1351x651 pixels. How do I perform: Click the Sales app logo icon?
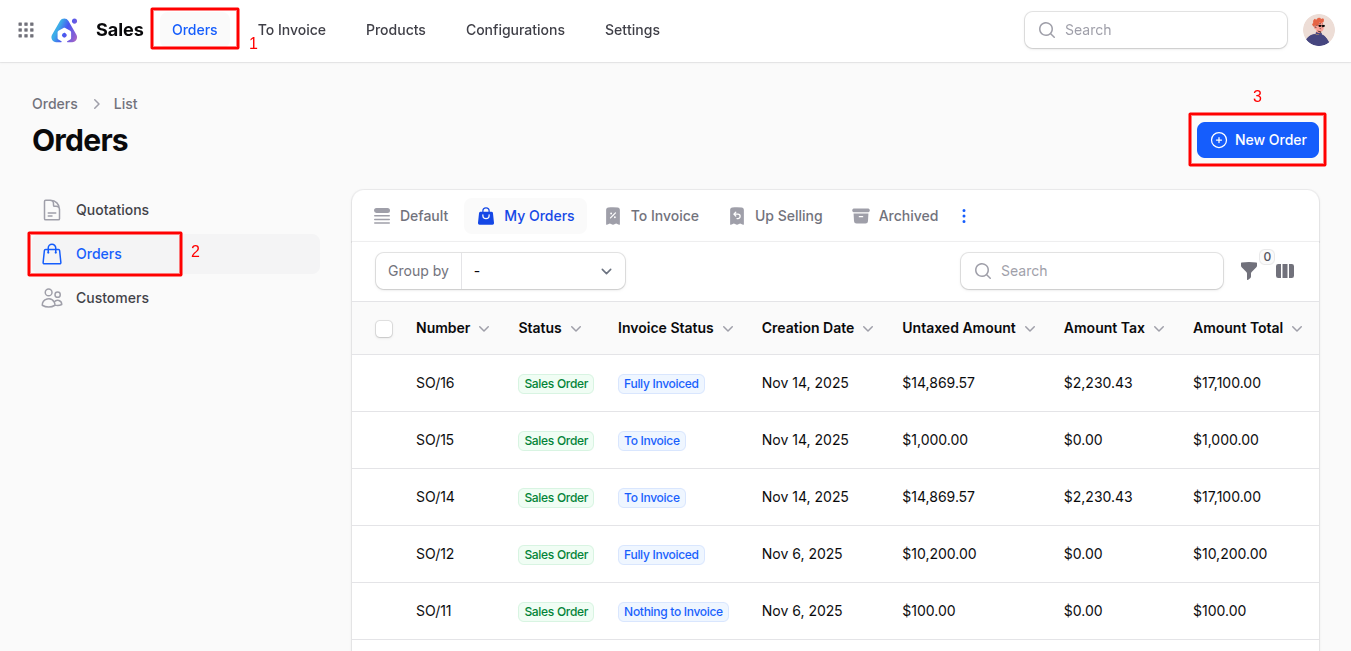[x=65, y=30]
